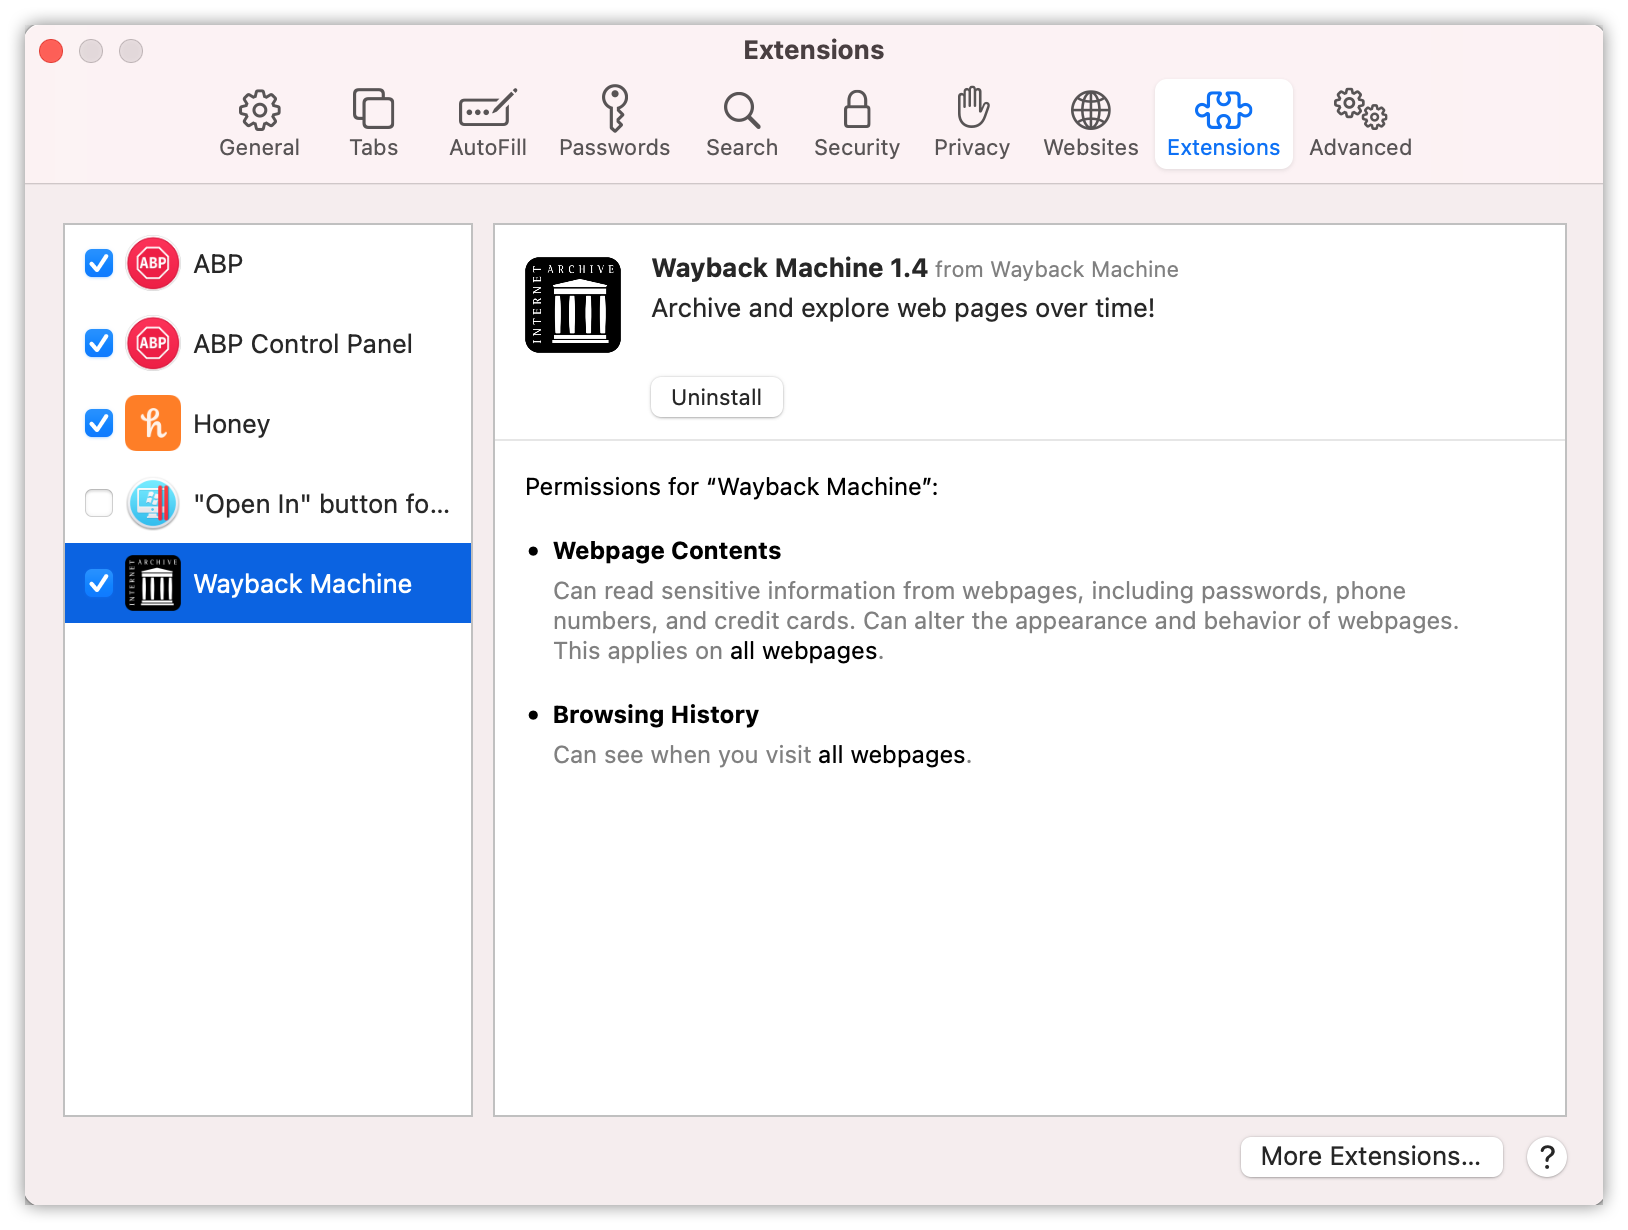Click the help question mark button
The image size is (1628, 1230).
1546,1157
